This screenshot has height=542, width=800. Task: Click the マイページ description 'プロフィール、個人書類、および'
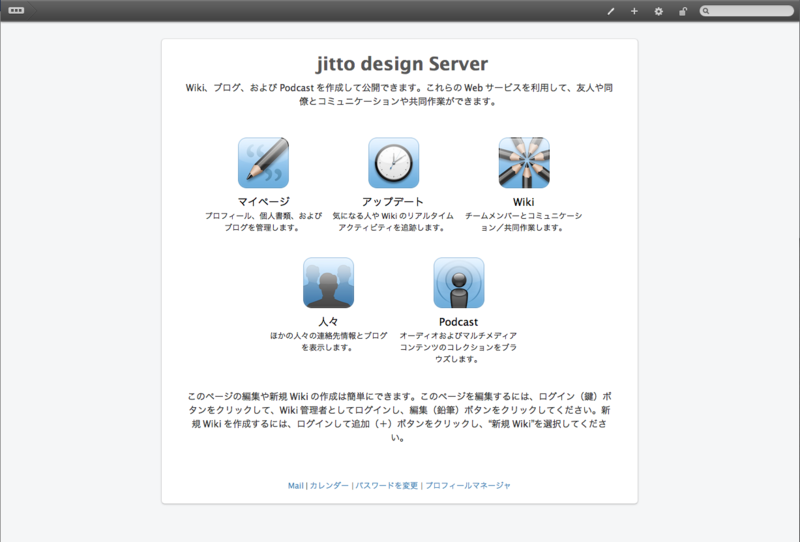[263, 216]
